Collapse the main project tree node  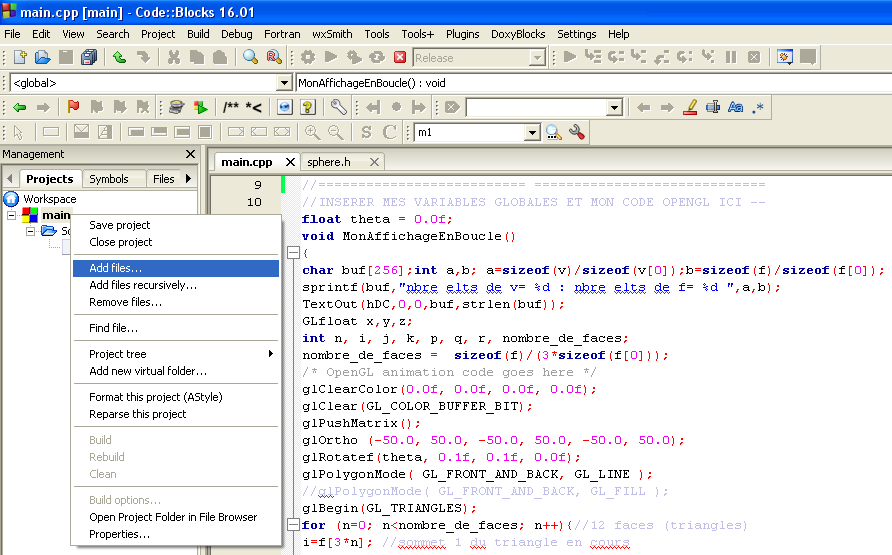point(11,215)
